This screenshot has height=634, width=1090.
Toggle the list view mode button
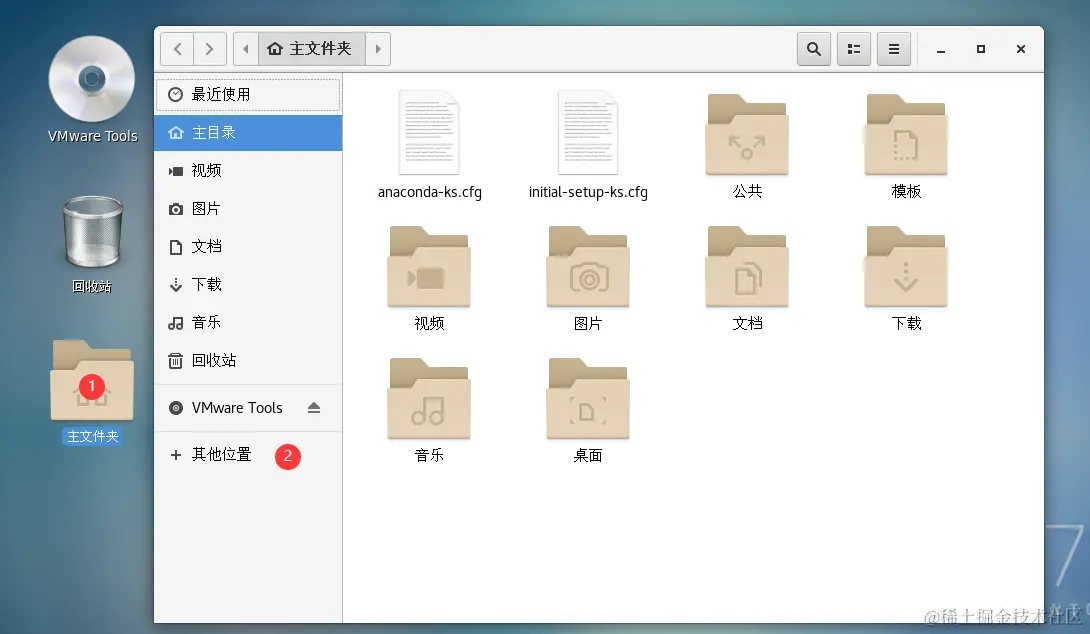(854, 49)
